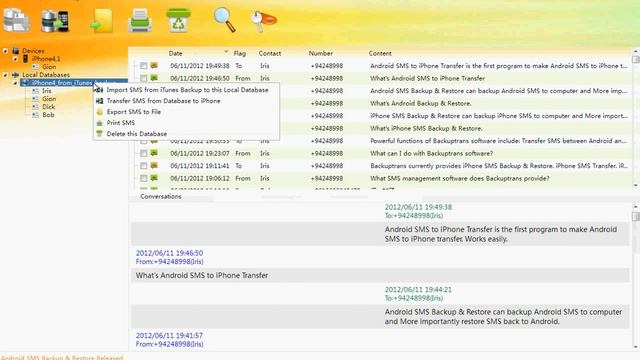This screenshot has height=360, width=640.
Task: Click the 2012/06/11 19:46:50 conversation timestamp
Action: [x=169, y=253]
